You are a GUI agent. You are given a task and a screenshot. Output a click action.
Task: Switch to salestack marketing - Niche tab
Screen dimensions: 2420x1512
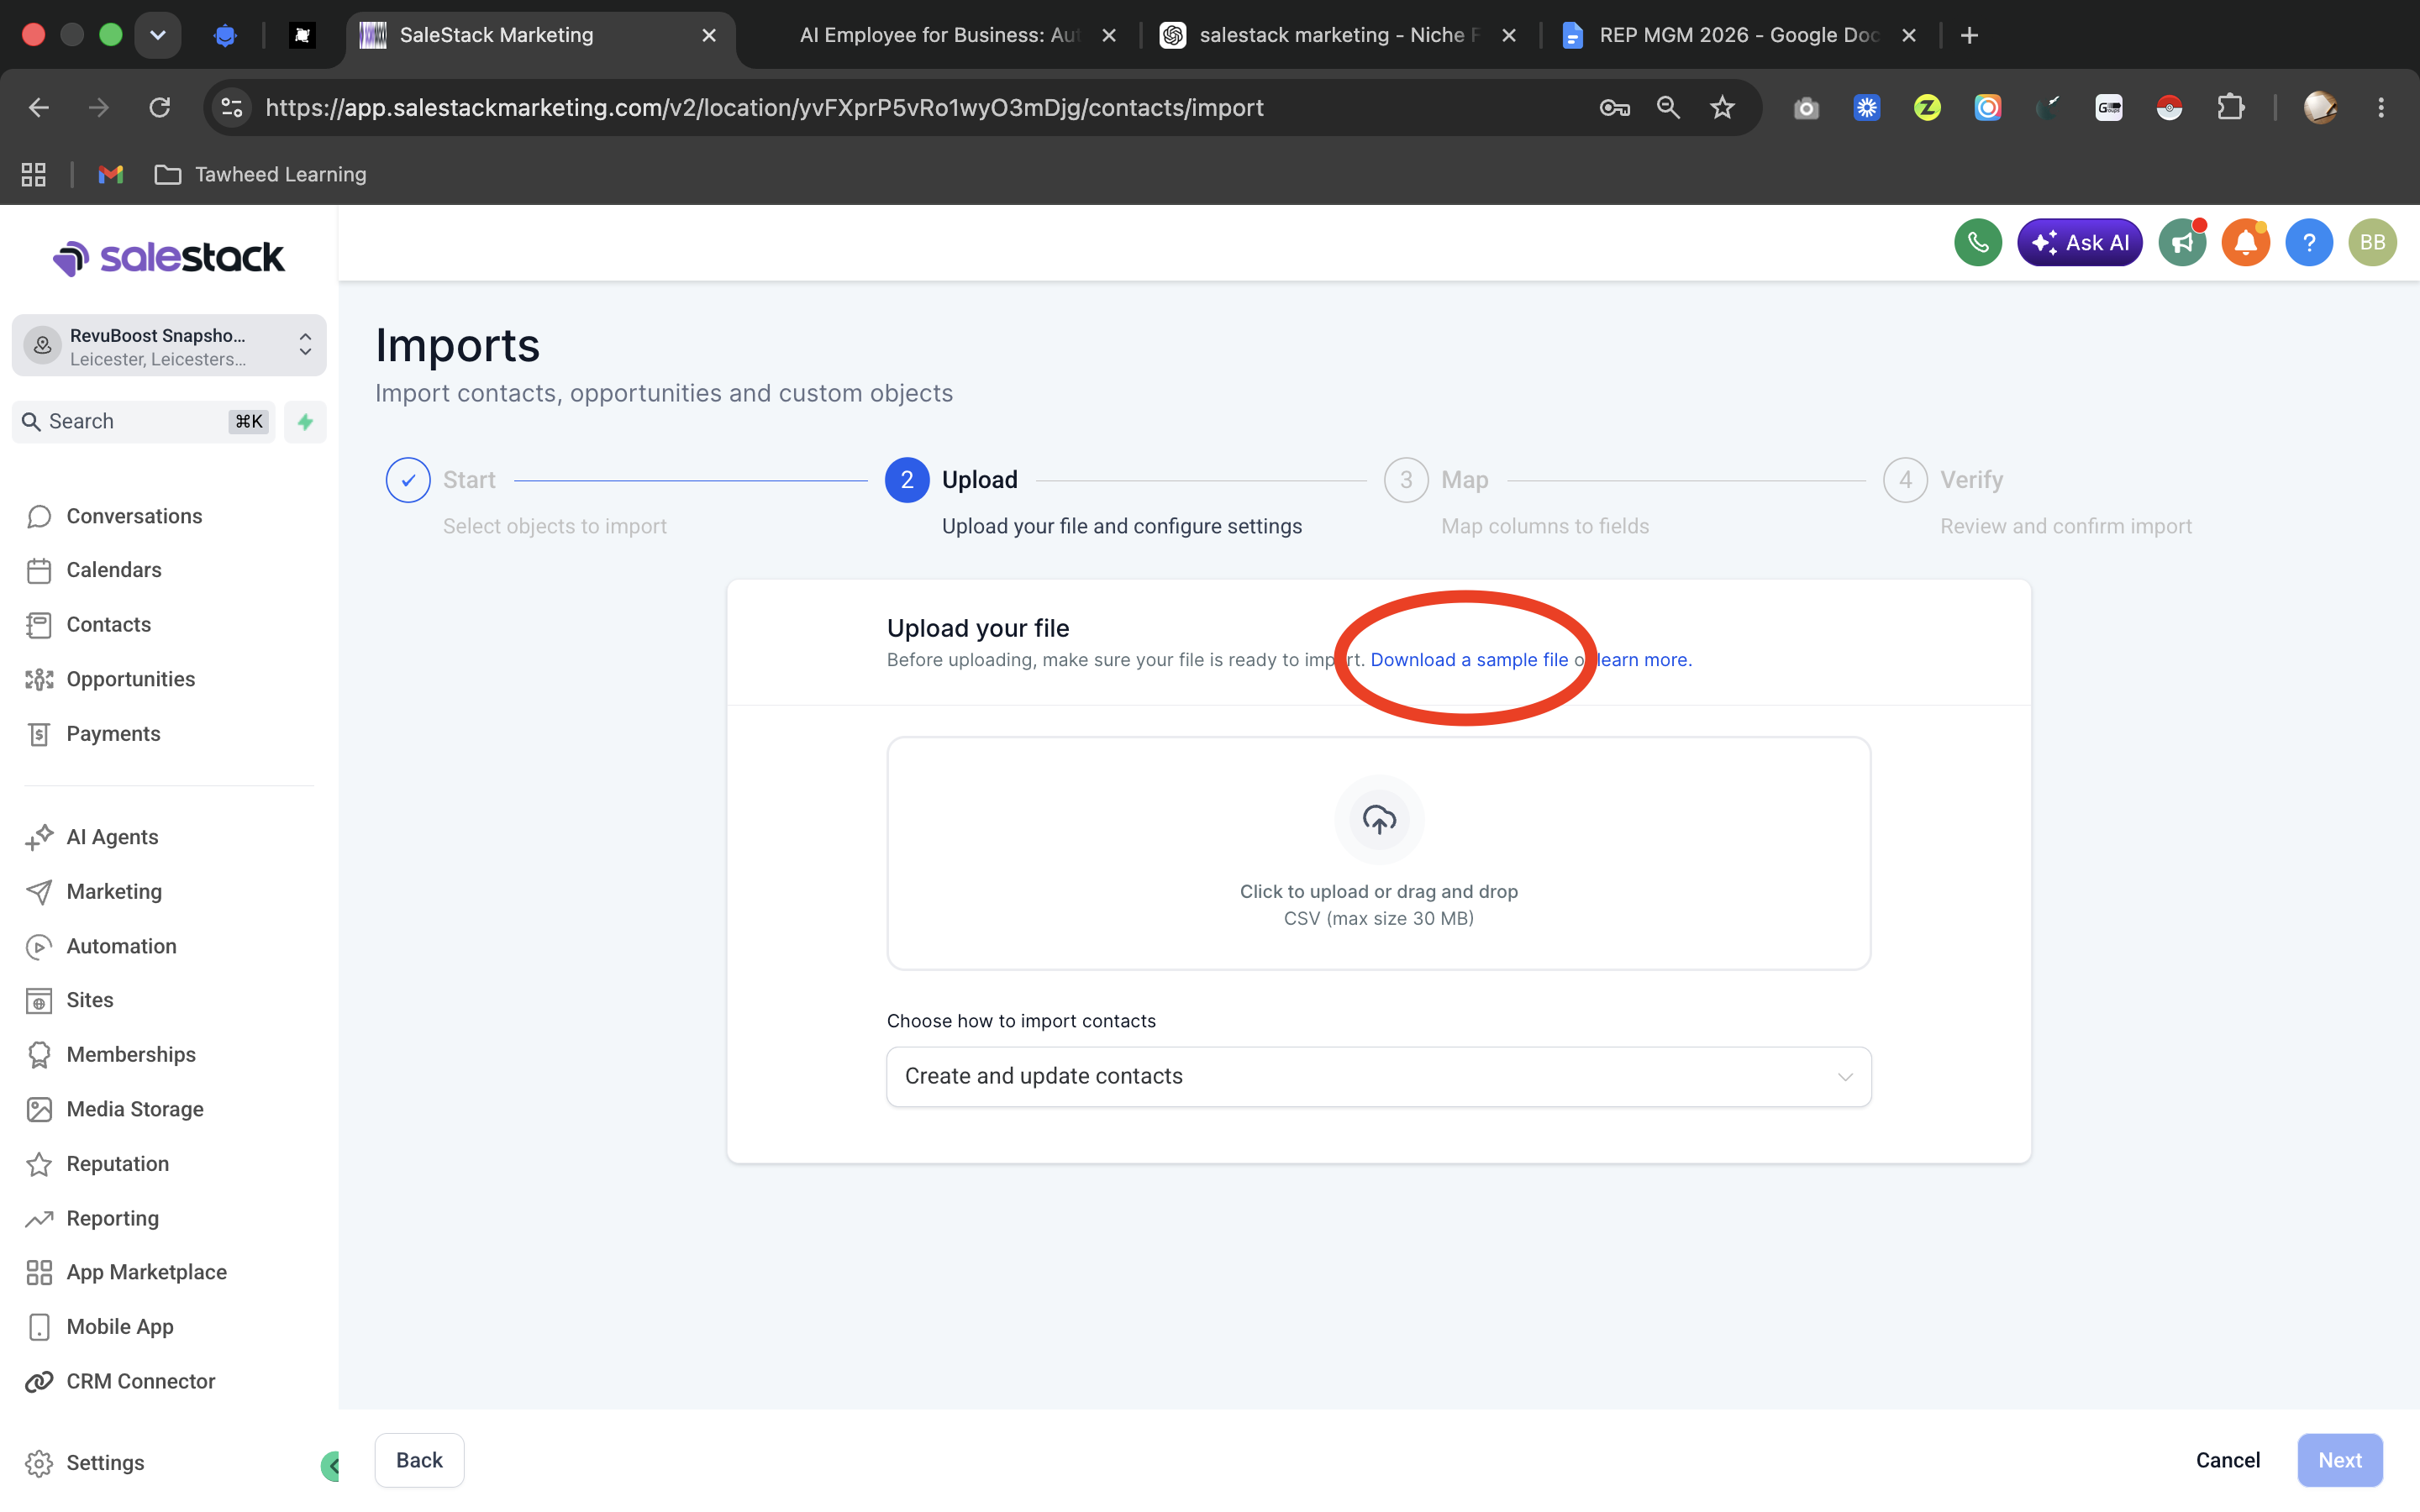pyautogui.click(x=1338, y=36)
